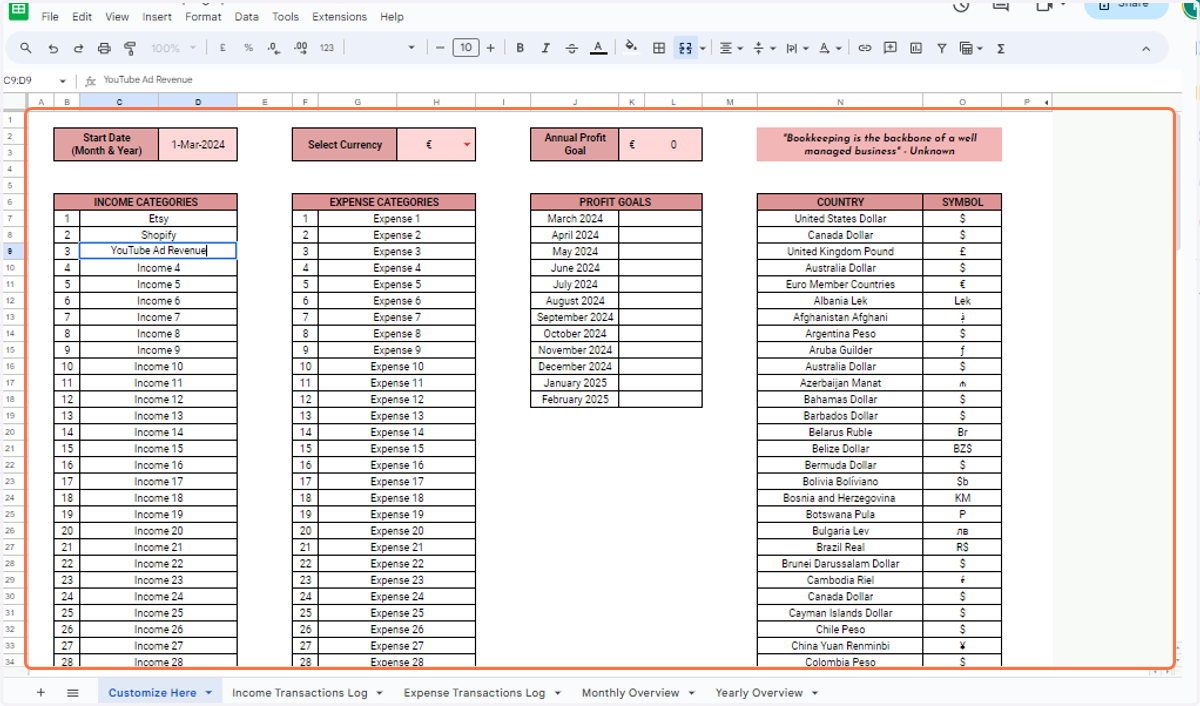Collapse the toolbar with chevron up
1200x706 pixels.
(x=1148, y=48)
